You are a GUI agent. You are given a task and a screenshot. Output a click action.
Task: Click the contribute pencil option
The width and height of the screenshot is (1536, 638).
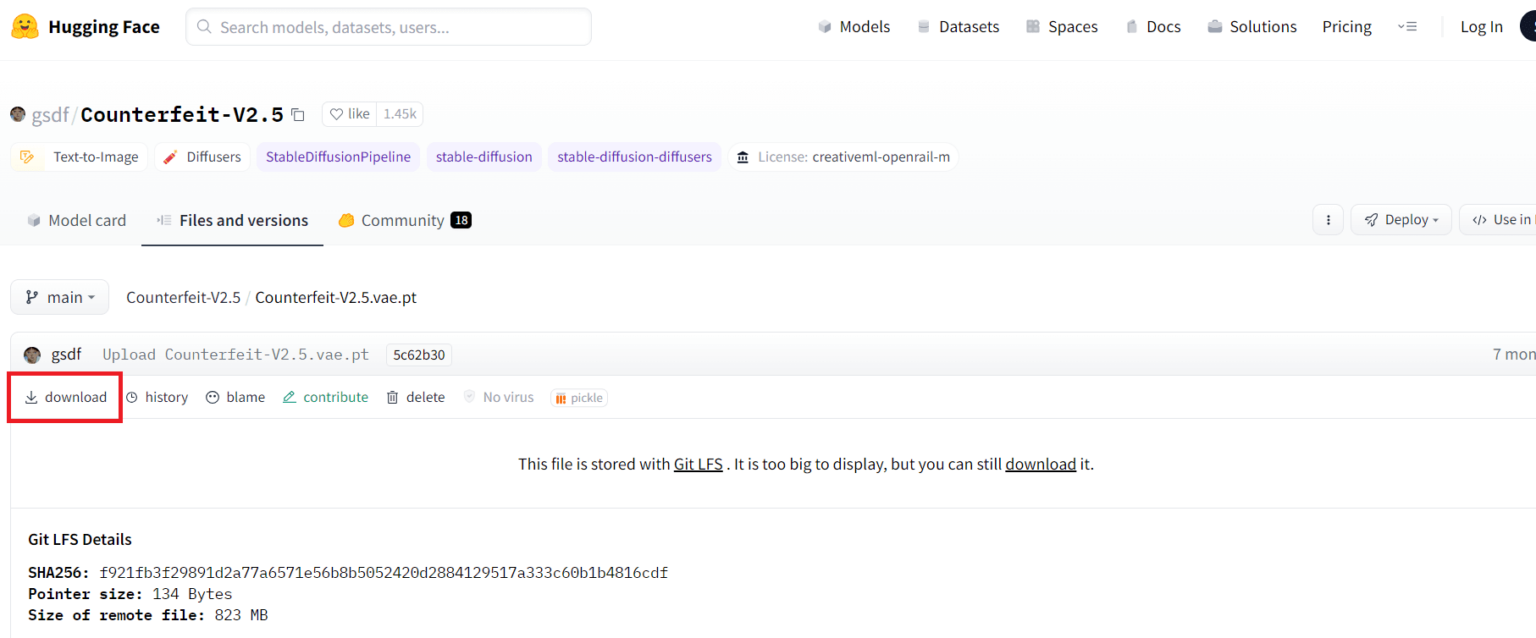click(326, 397)
